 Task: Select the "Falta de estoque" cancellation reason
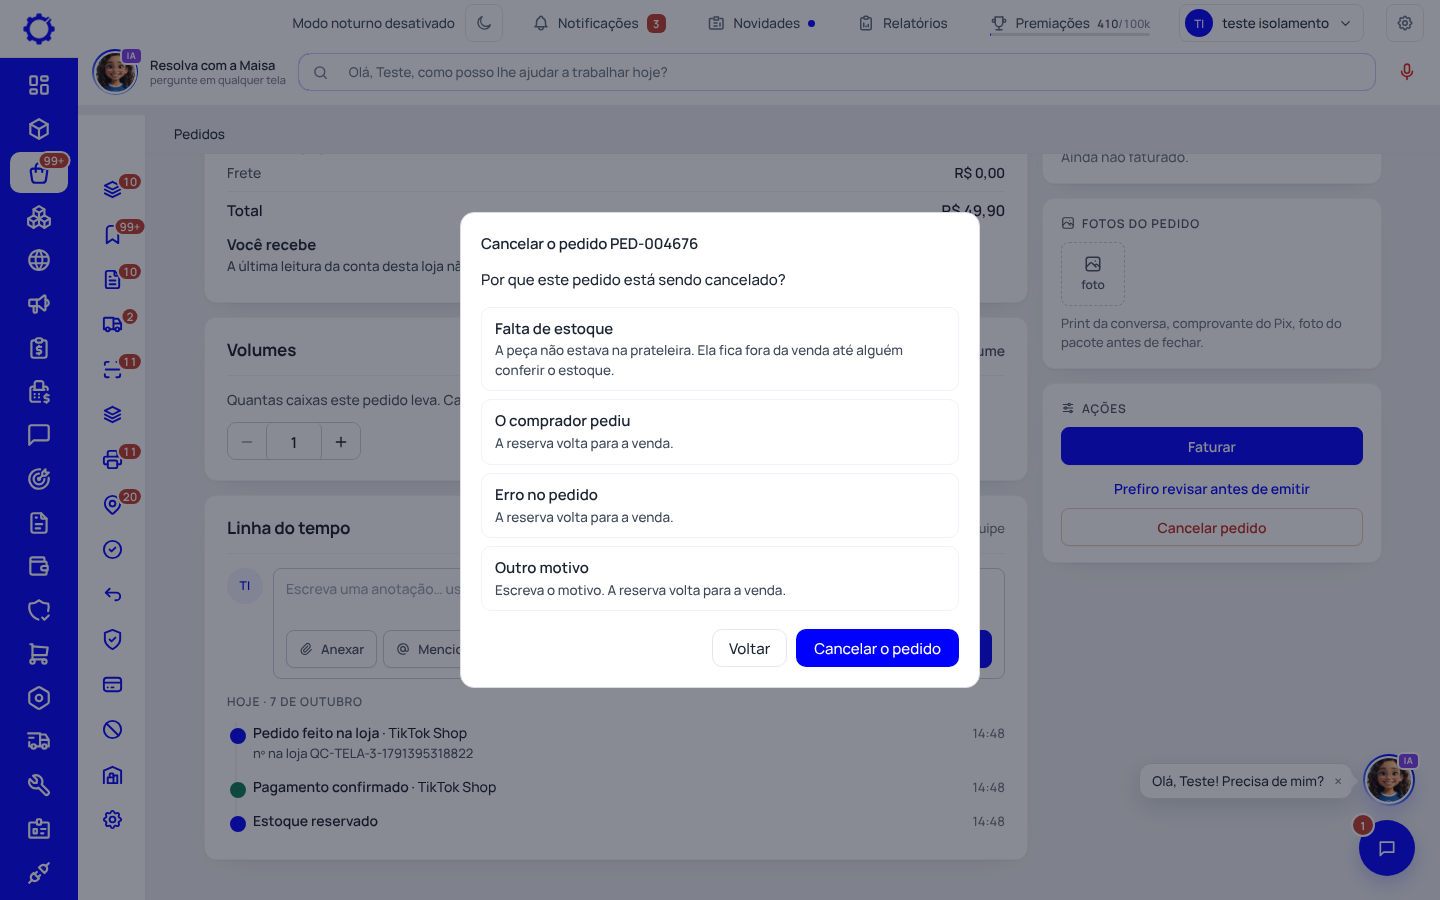pyautogui.click(x=720, y=349)
